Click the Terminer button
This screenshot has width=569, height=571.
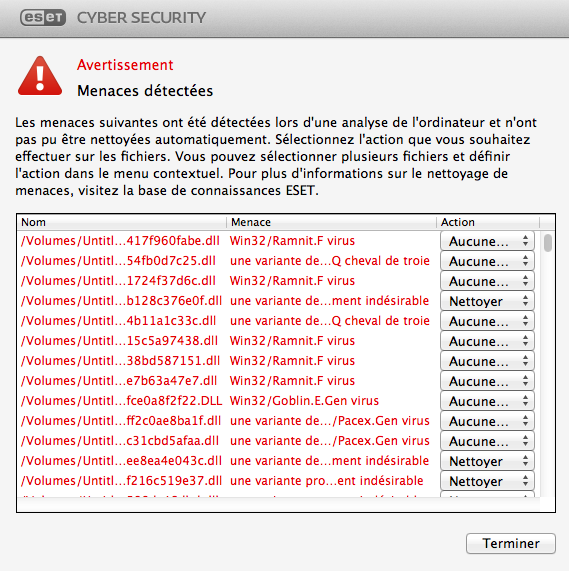511,543
